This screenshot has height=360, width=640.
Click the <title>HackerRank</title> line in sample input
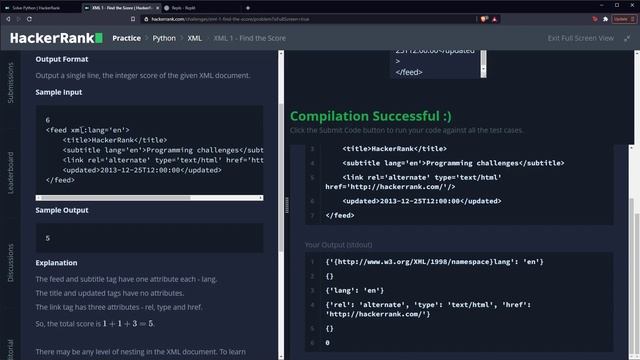115,140
